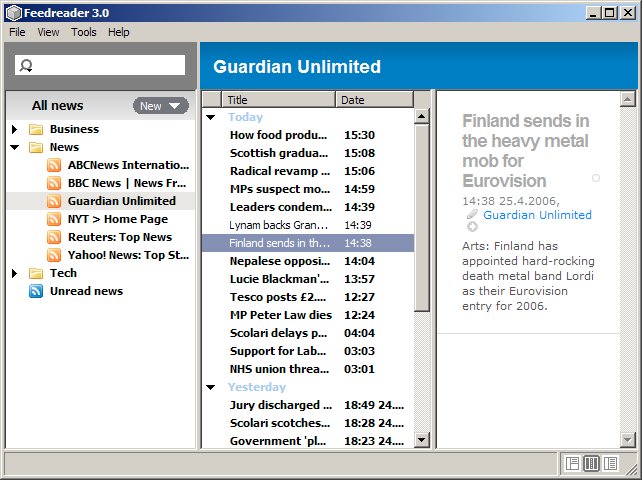Click the News folder icon
642x480 pixels.
[x=36, y=147]
